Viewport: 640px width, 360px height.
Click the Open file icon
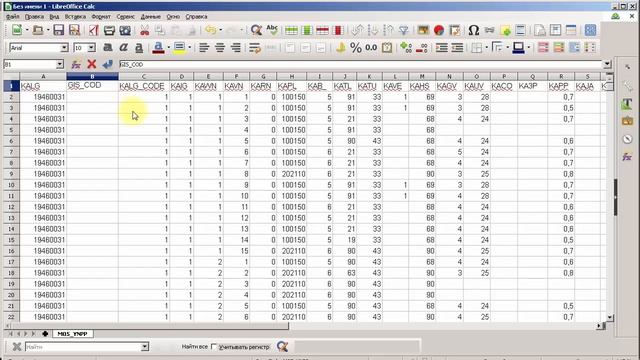pyautogui.click(x=38, y=30)
